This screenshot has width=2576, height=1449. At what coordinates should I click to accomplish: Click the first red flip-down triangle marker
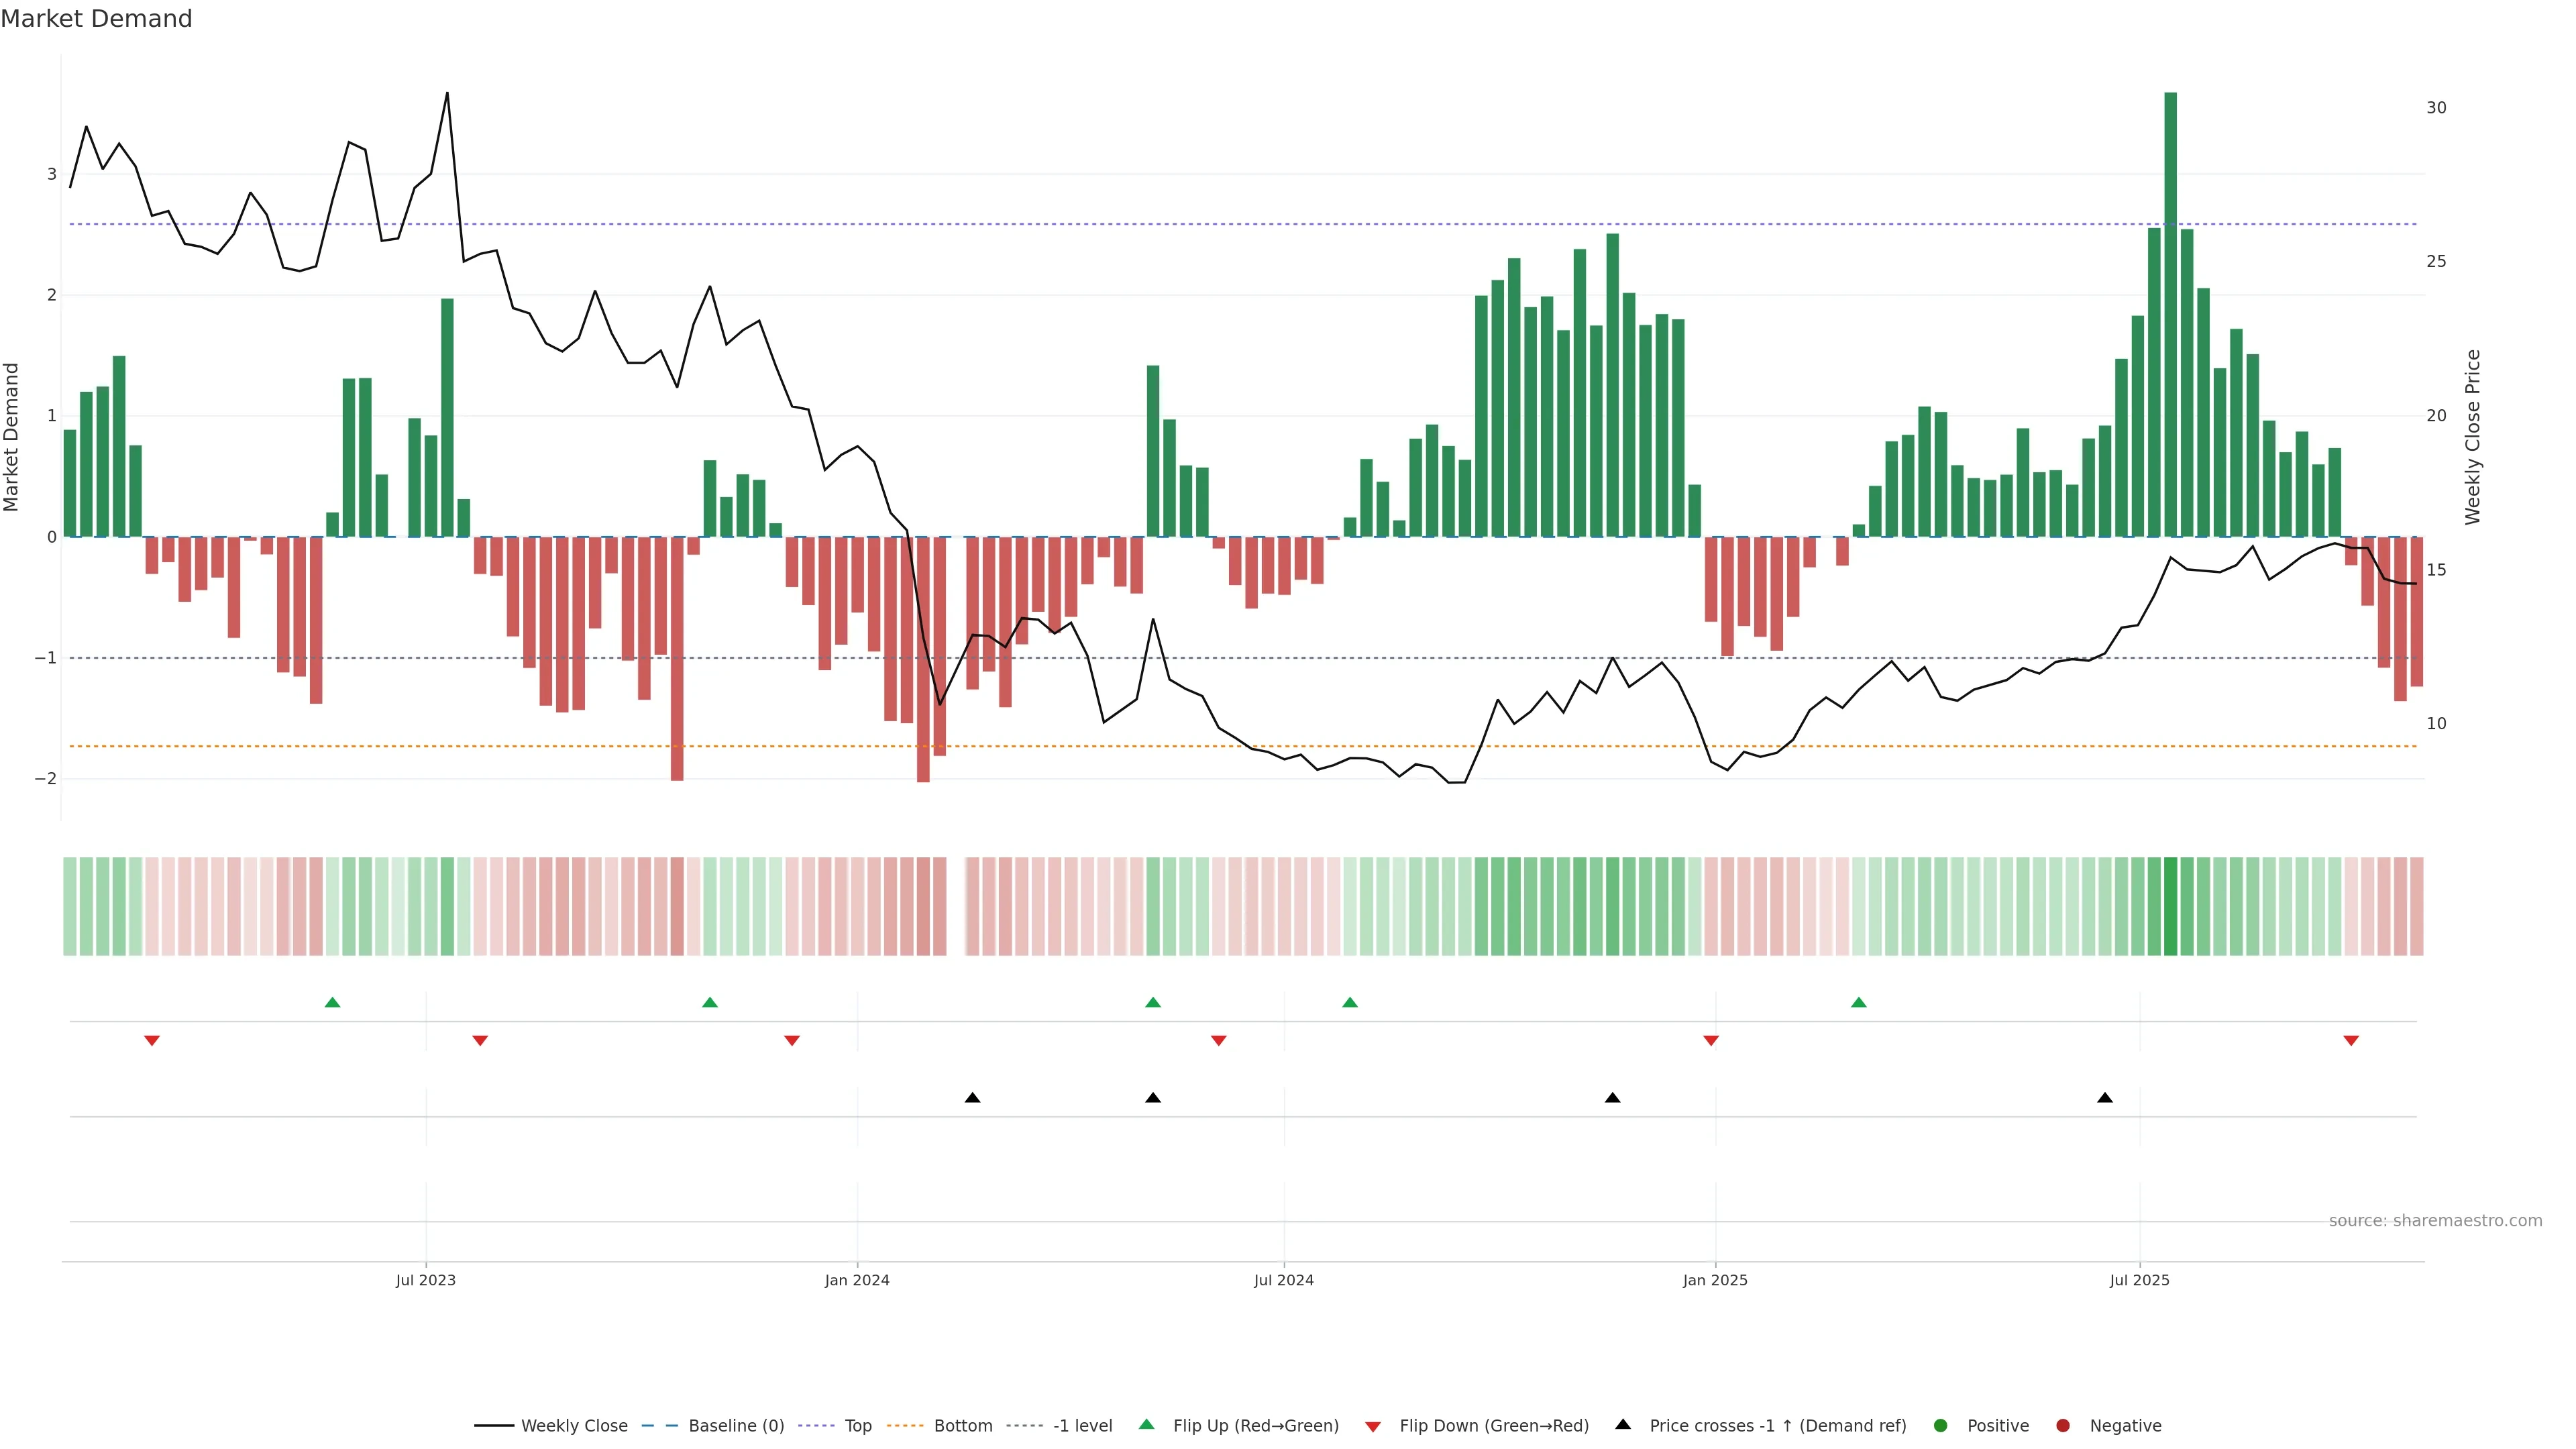point(152,1041)
